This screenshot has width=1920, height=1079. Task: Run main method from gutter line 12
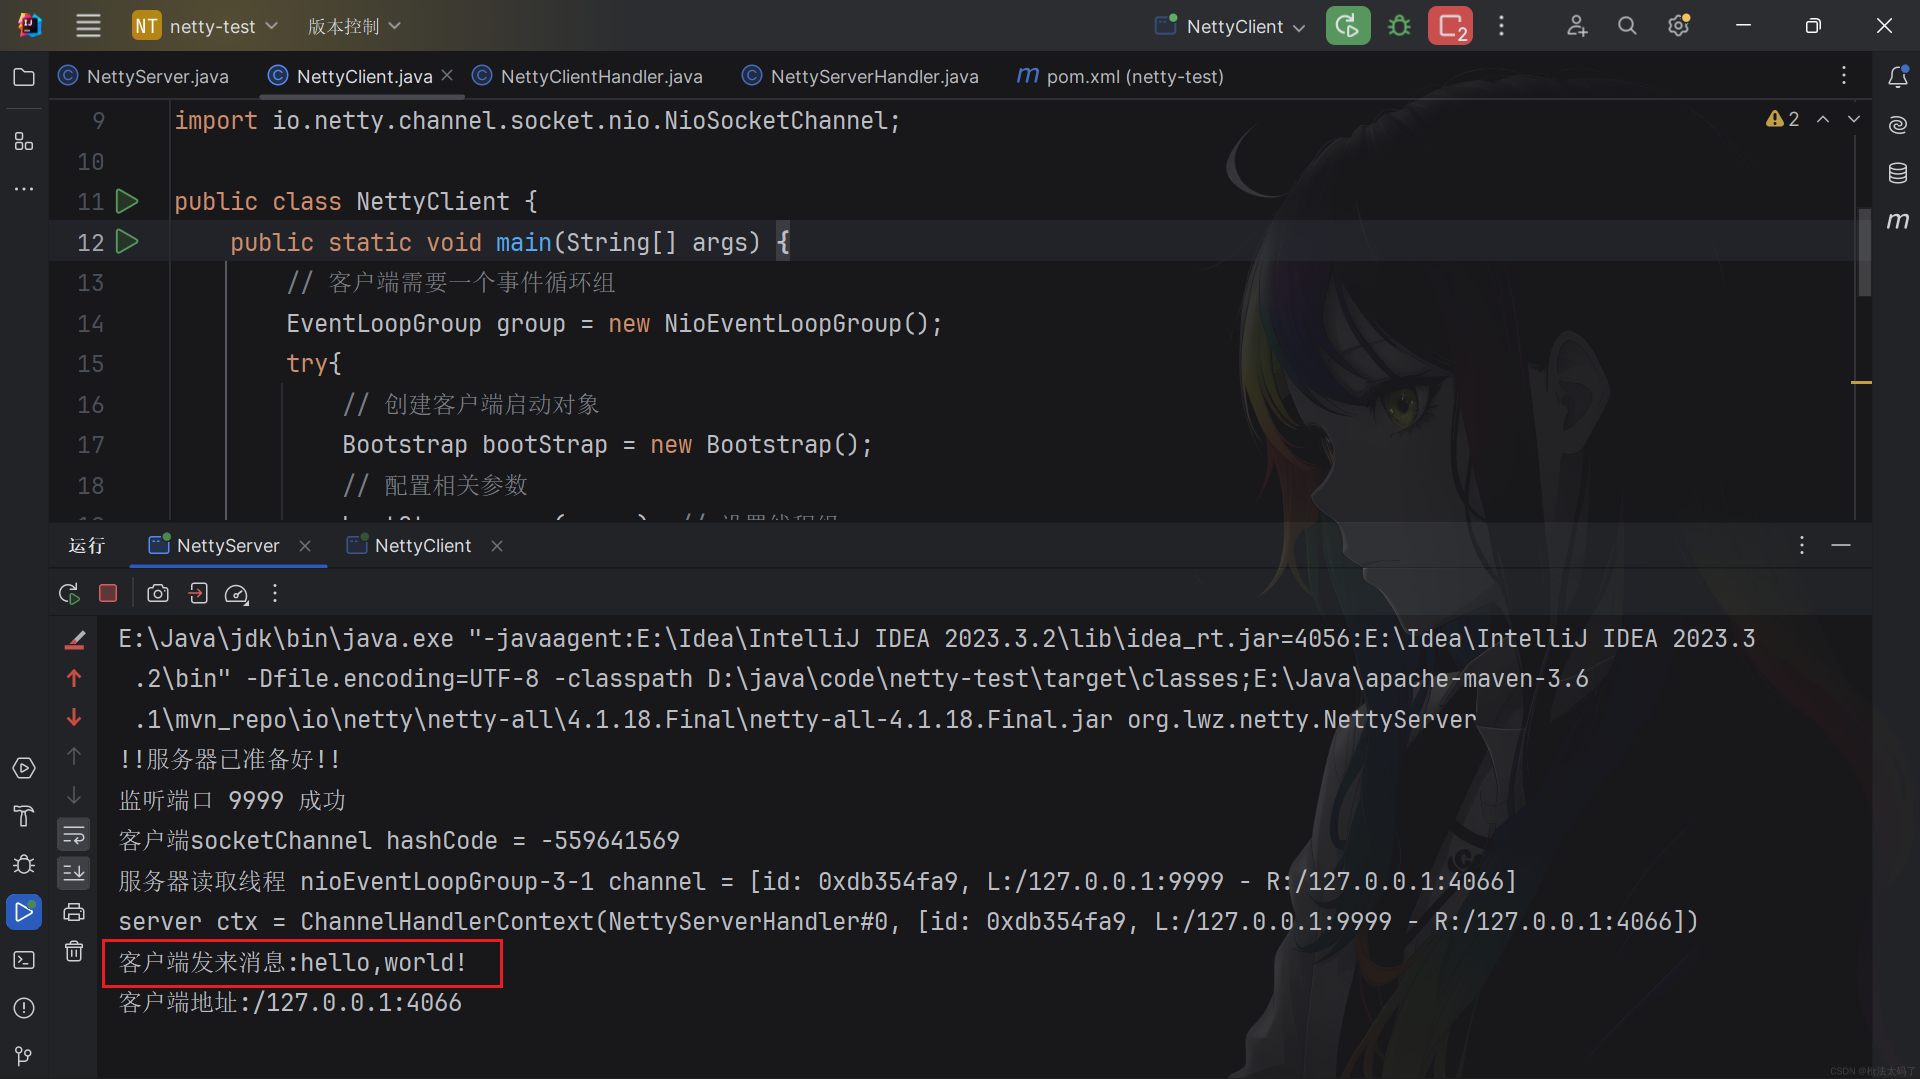click(127, 241)
